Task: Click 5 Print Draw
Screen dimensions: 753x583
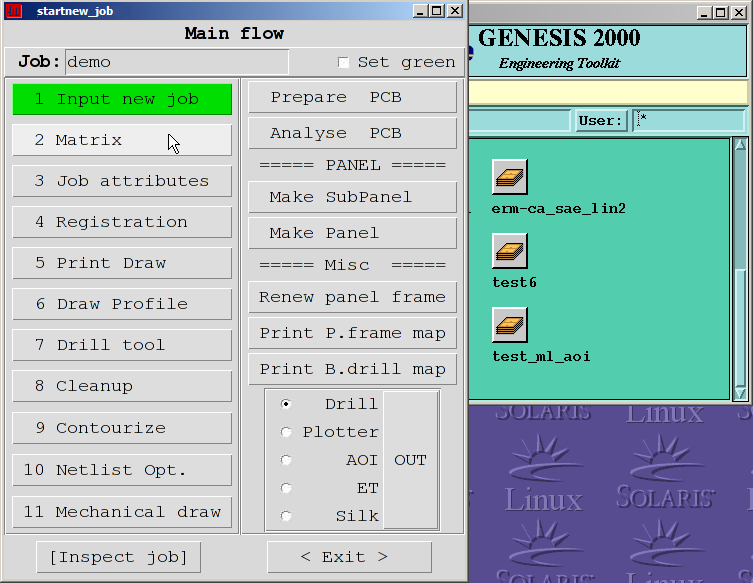Action: 122,263
